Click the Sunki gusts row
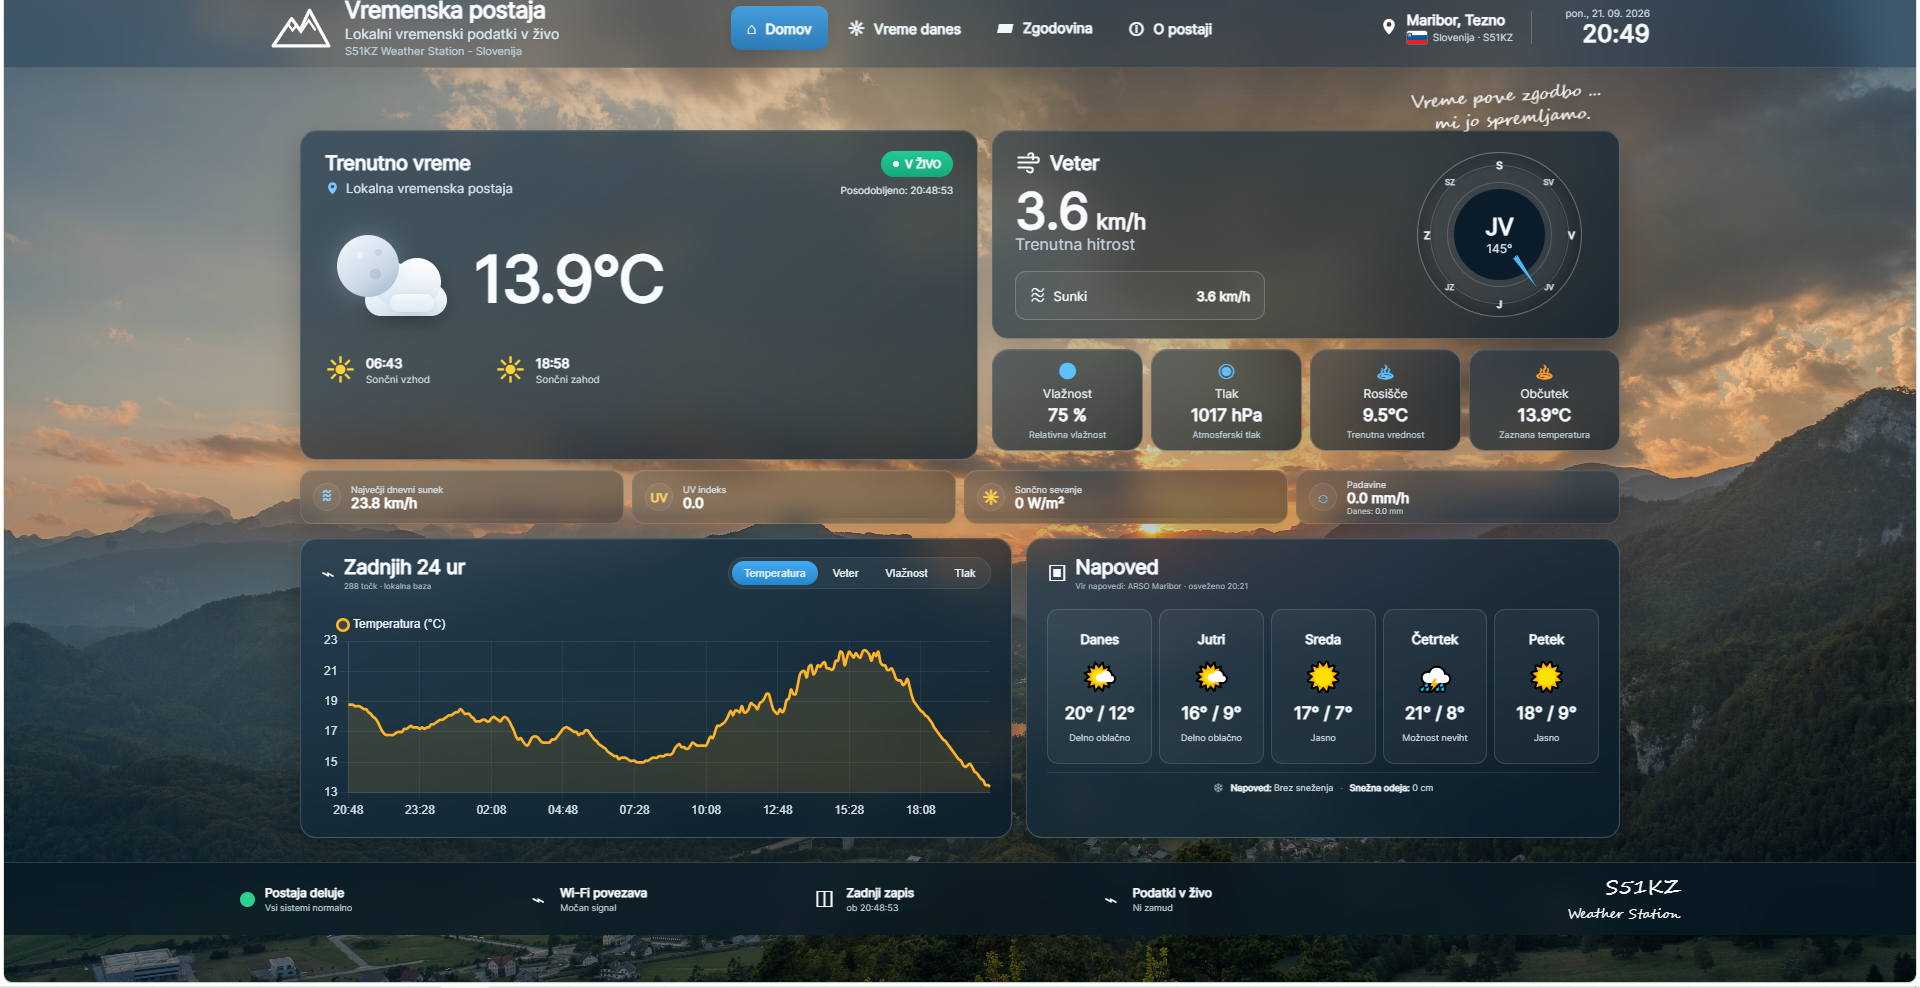 (1140, 296)
